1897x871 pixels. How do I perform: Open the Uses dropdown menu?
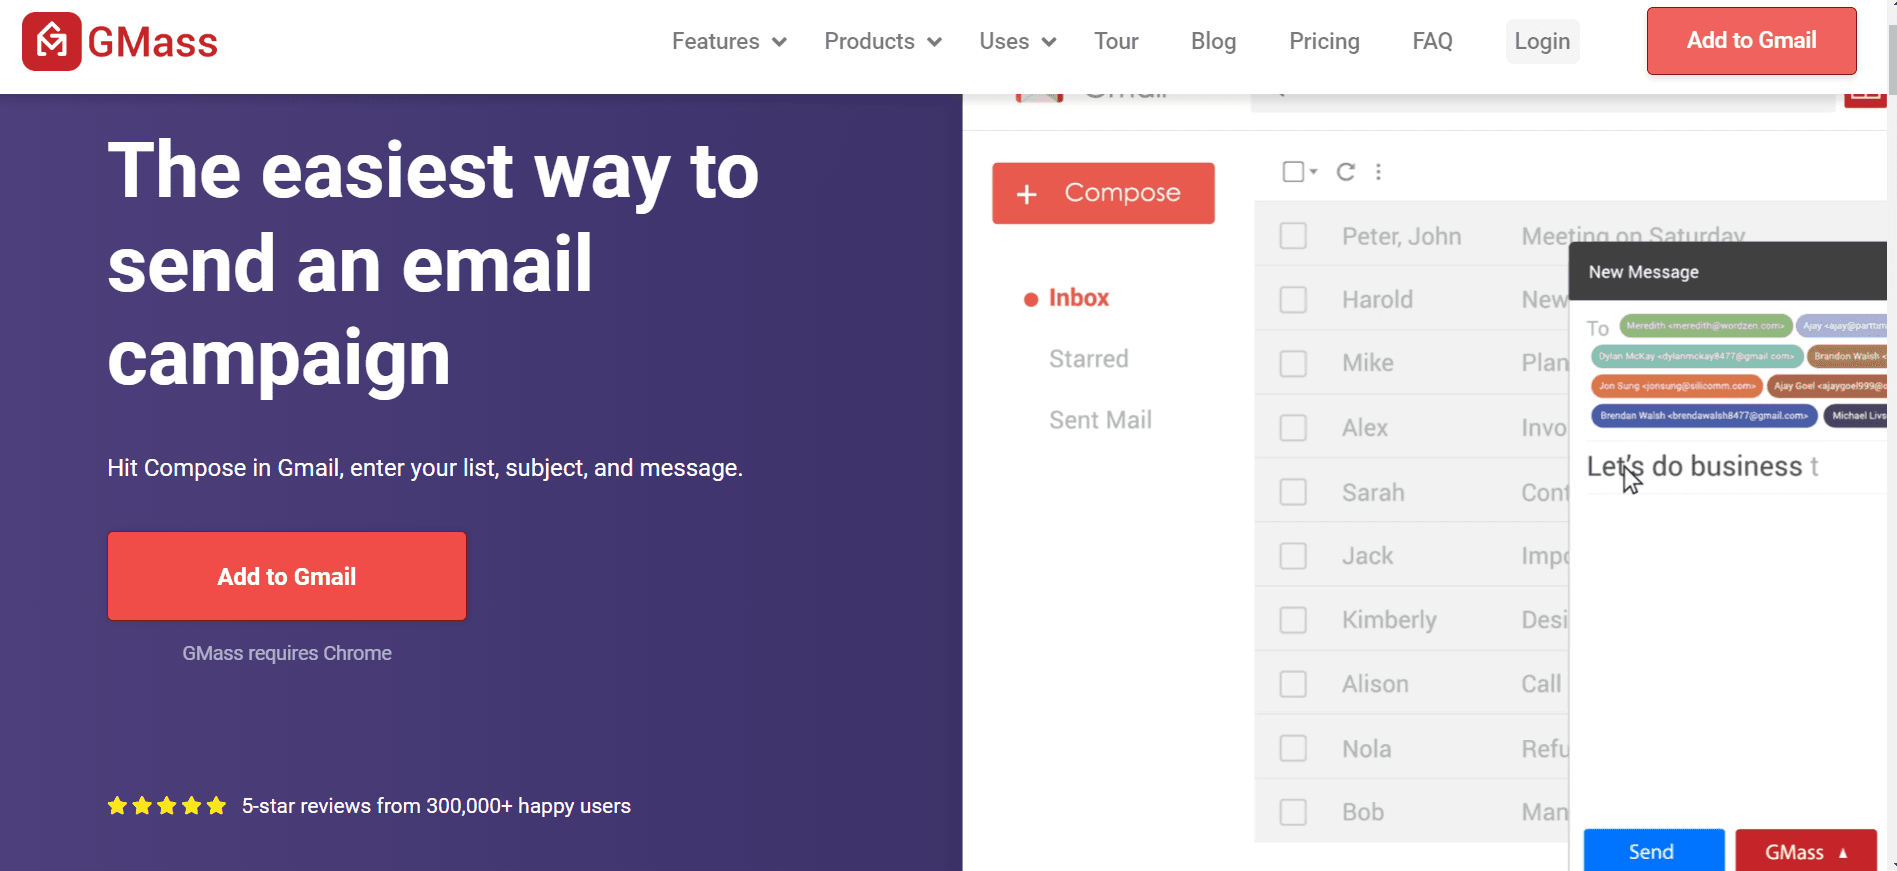pos(1018,41)
